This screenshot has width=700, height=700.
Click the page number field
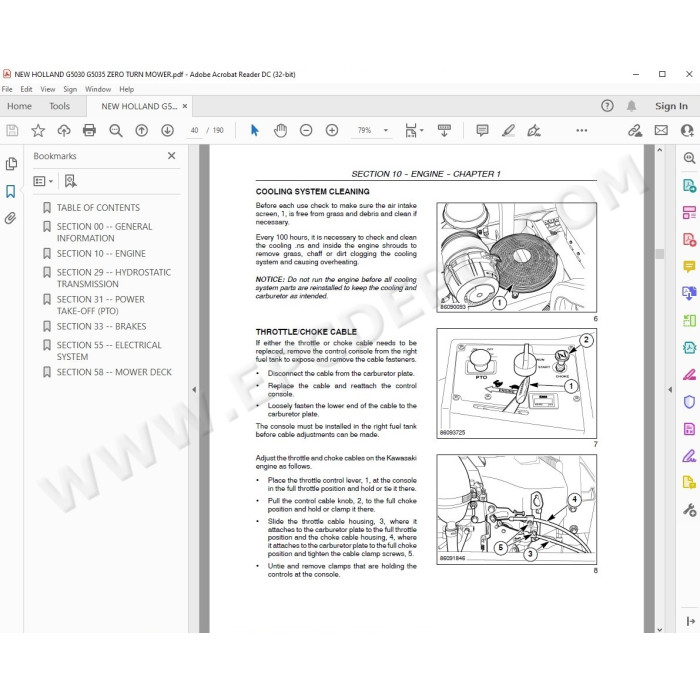click(195, 130)
